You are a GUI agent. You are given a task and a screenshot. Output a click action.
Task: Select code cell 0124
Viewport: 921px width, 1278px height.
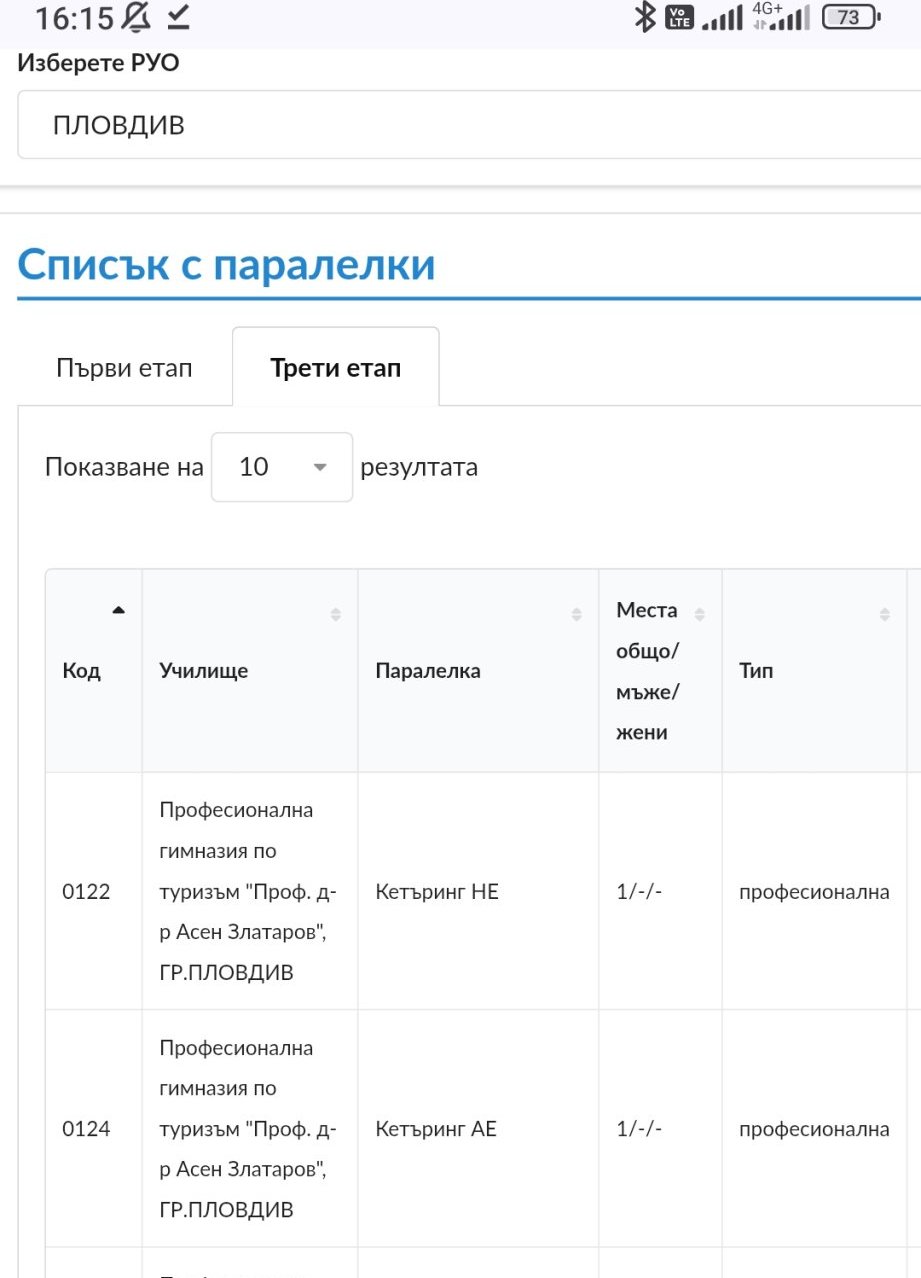tap(86, 1130)
